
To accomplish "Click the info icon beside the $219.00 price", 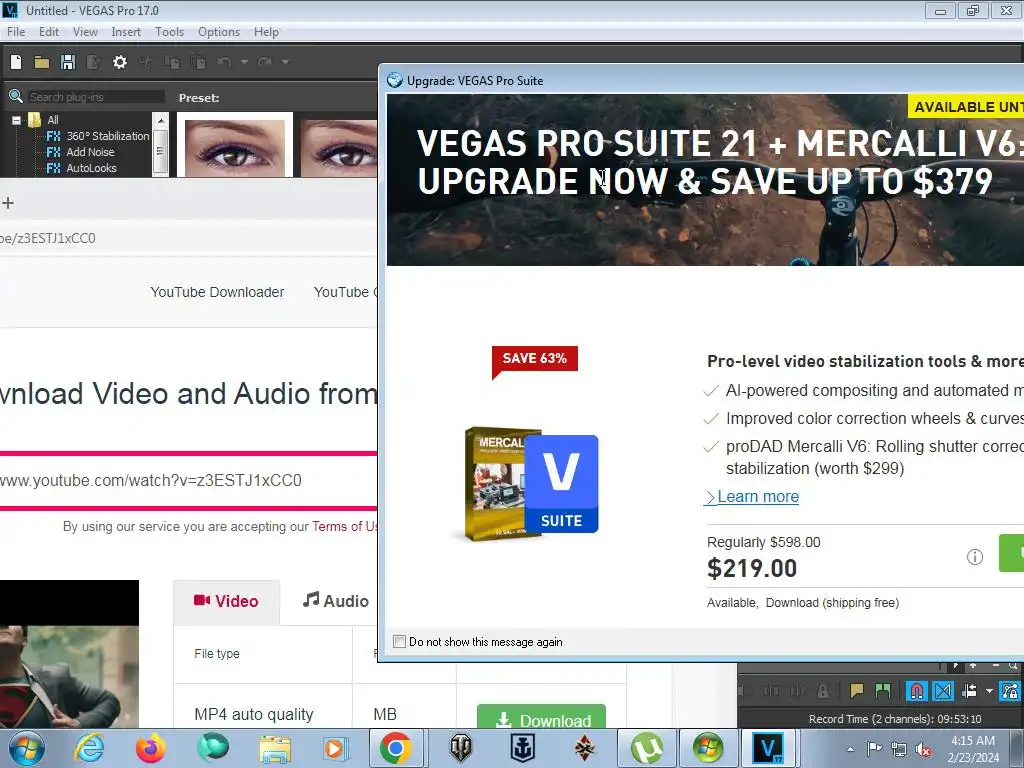I will [x=974, y=557].
